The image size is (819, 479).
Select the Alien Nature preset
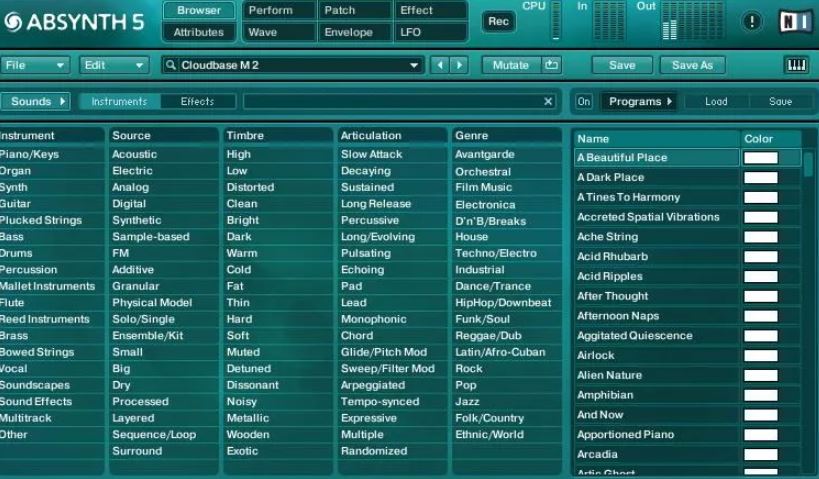[657, 376]
